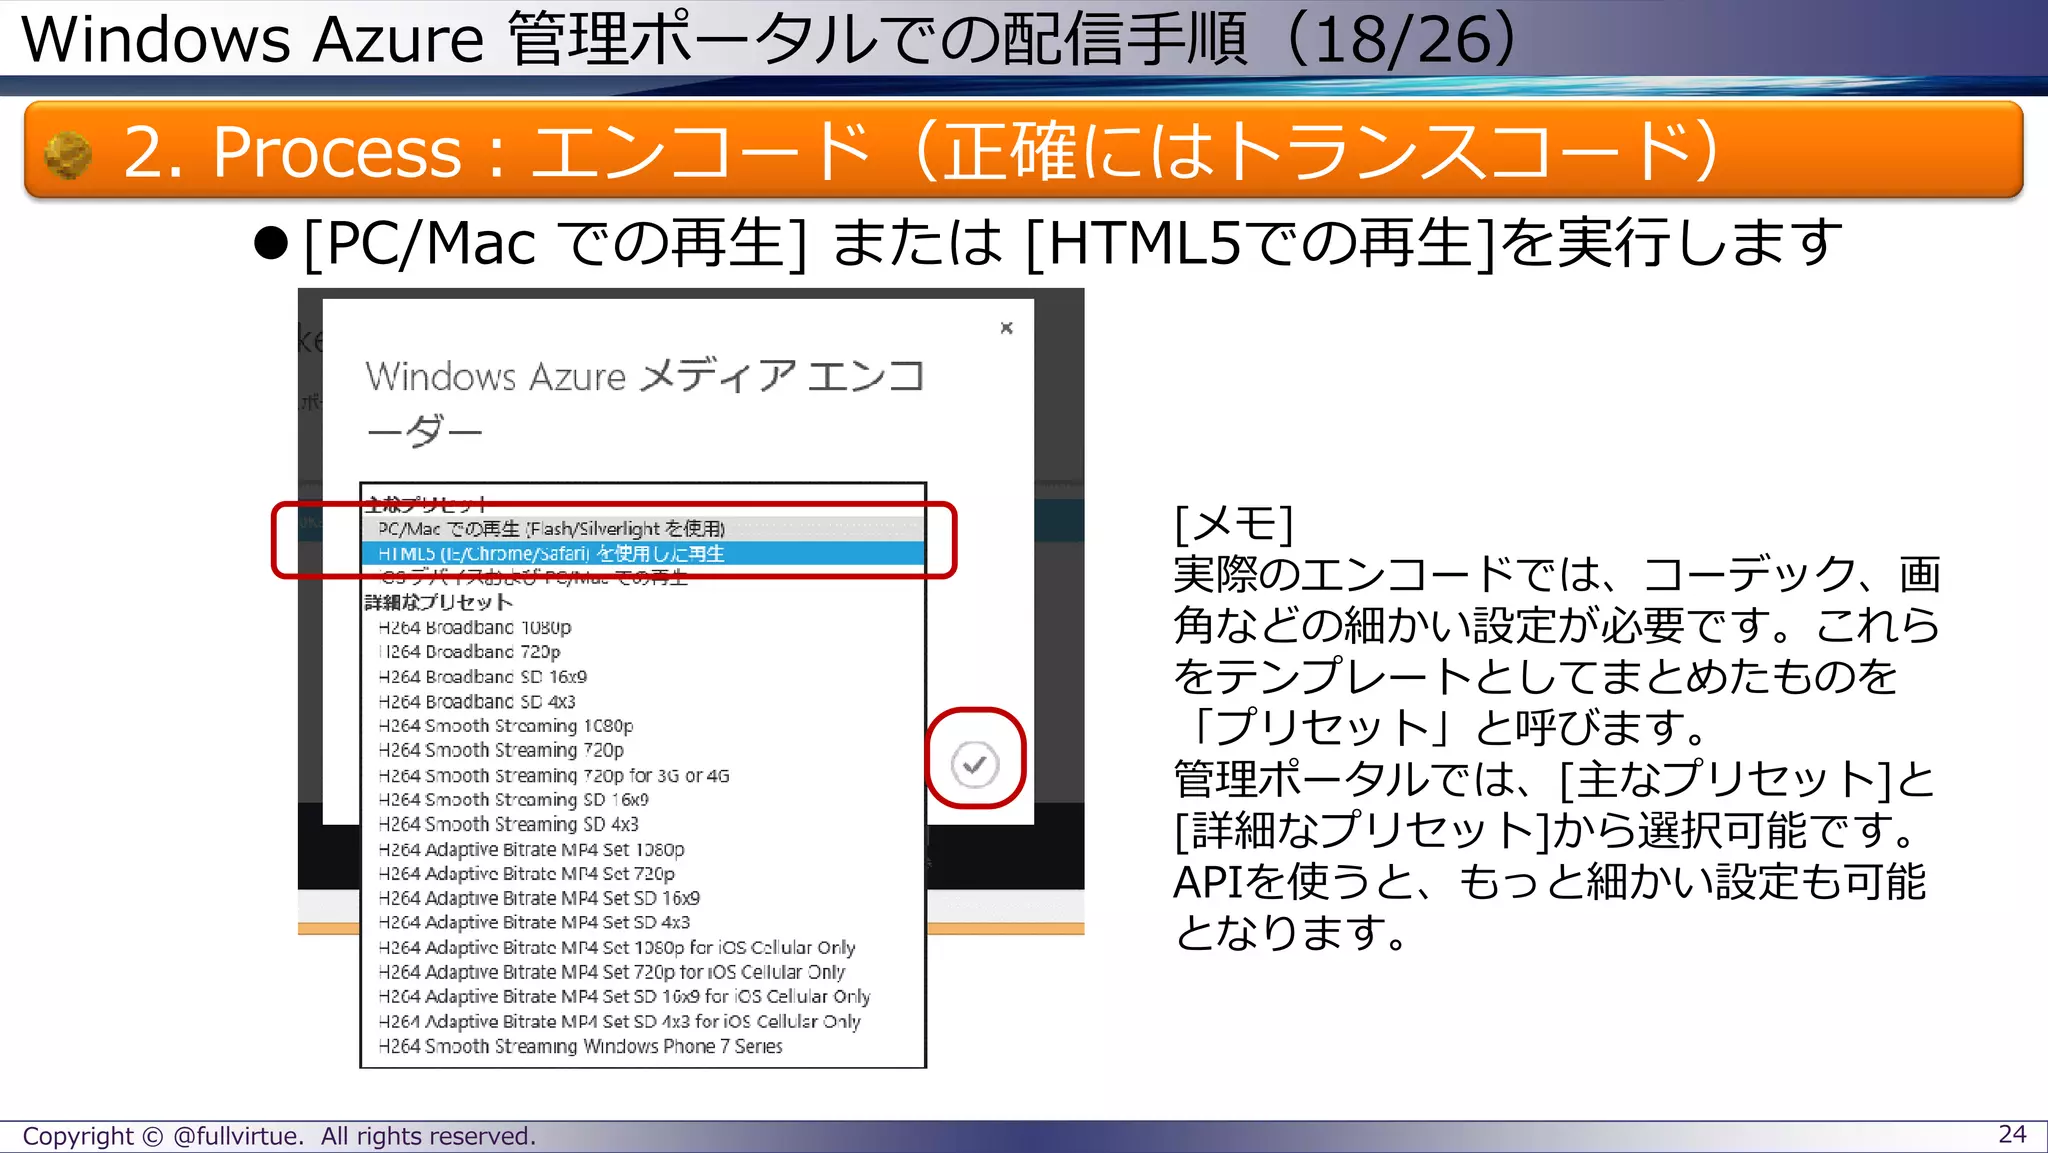Choose 'HTML5 (IE/Chrome/Safari) を使用した再生' preset
2048x1153 pixels.
click(643, 553)
